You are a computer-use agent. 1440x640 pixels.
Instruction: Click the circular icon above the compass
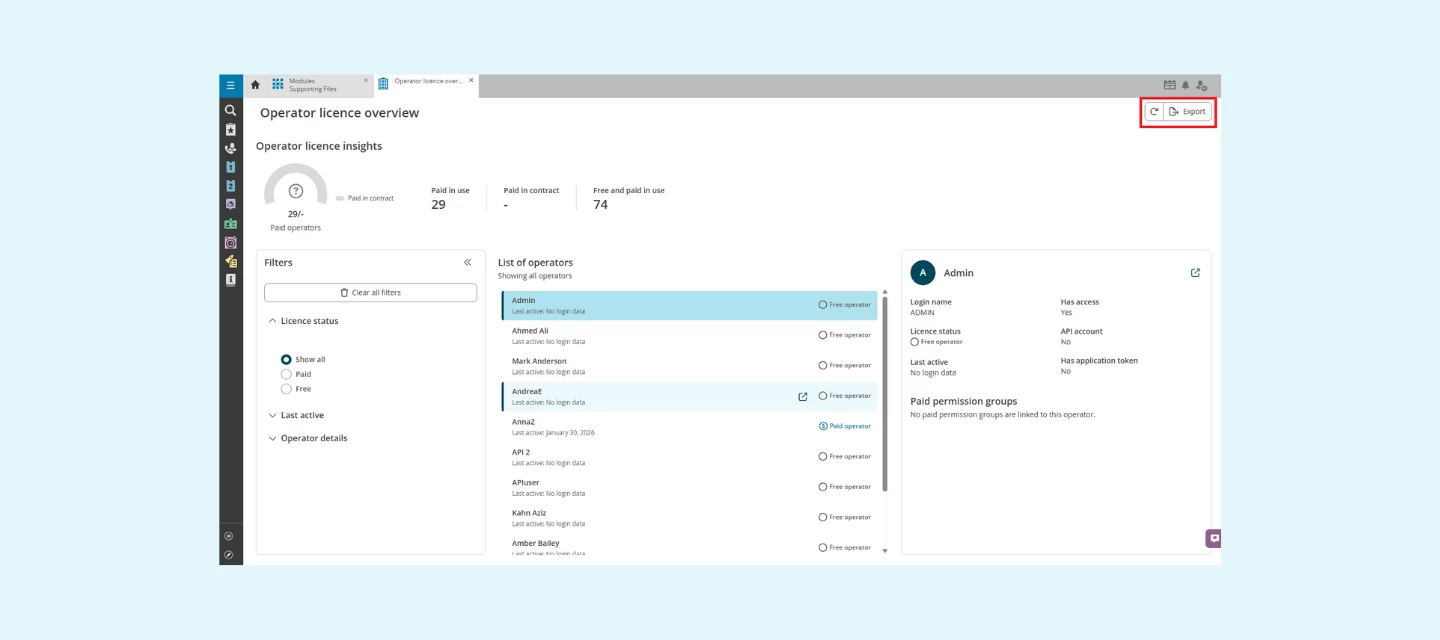(x=229, y=536)
